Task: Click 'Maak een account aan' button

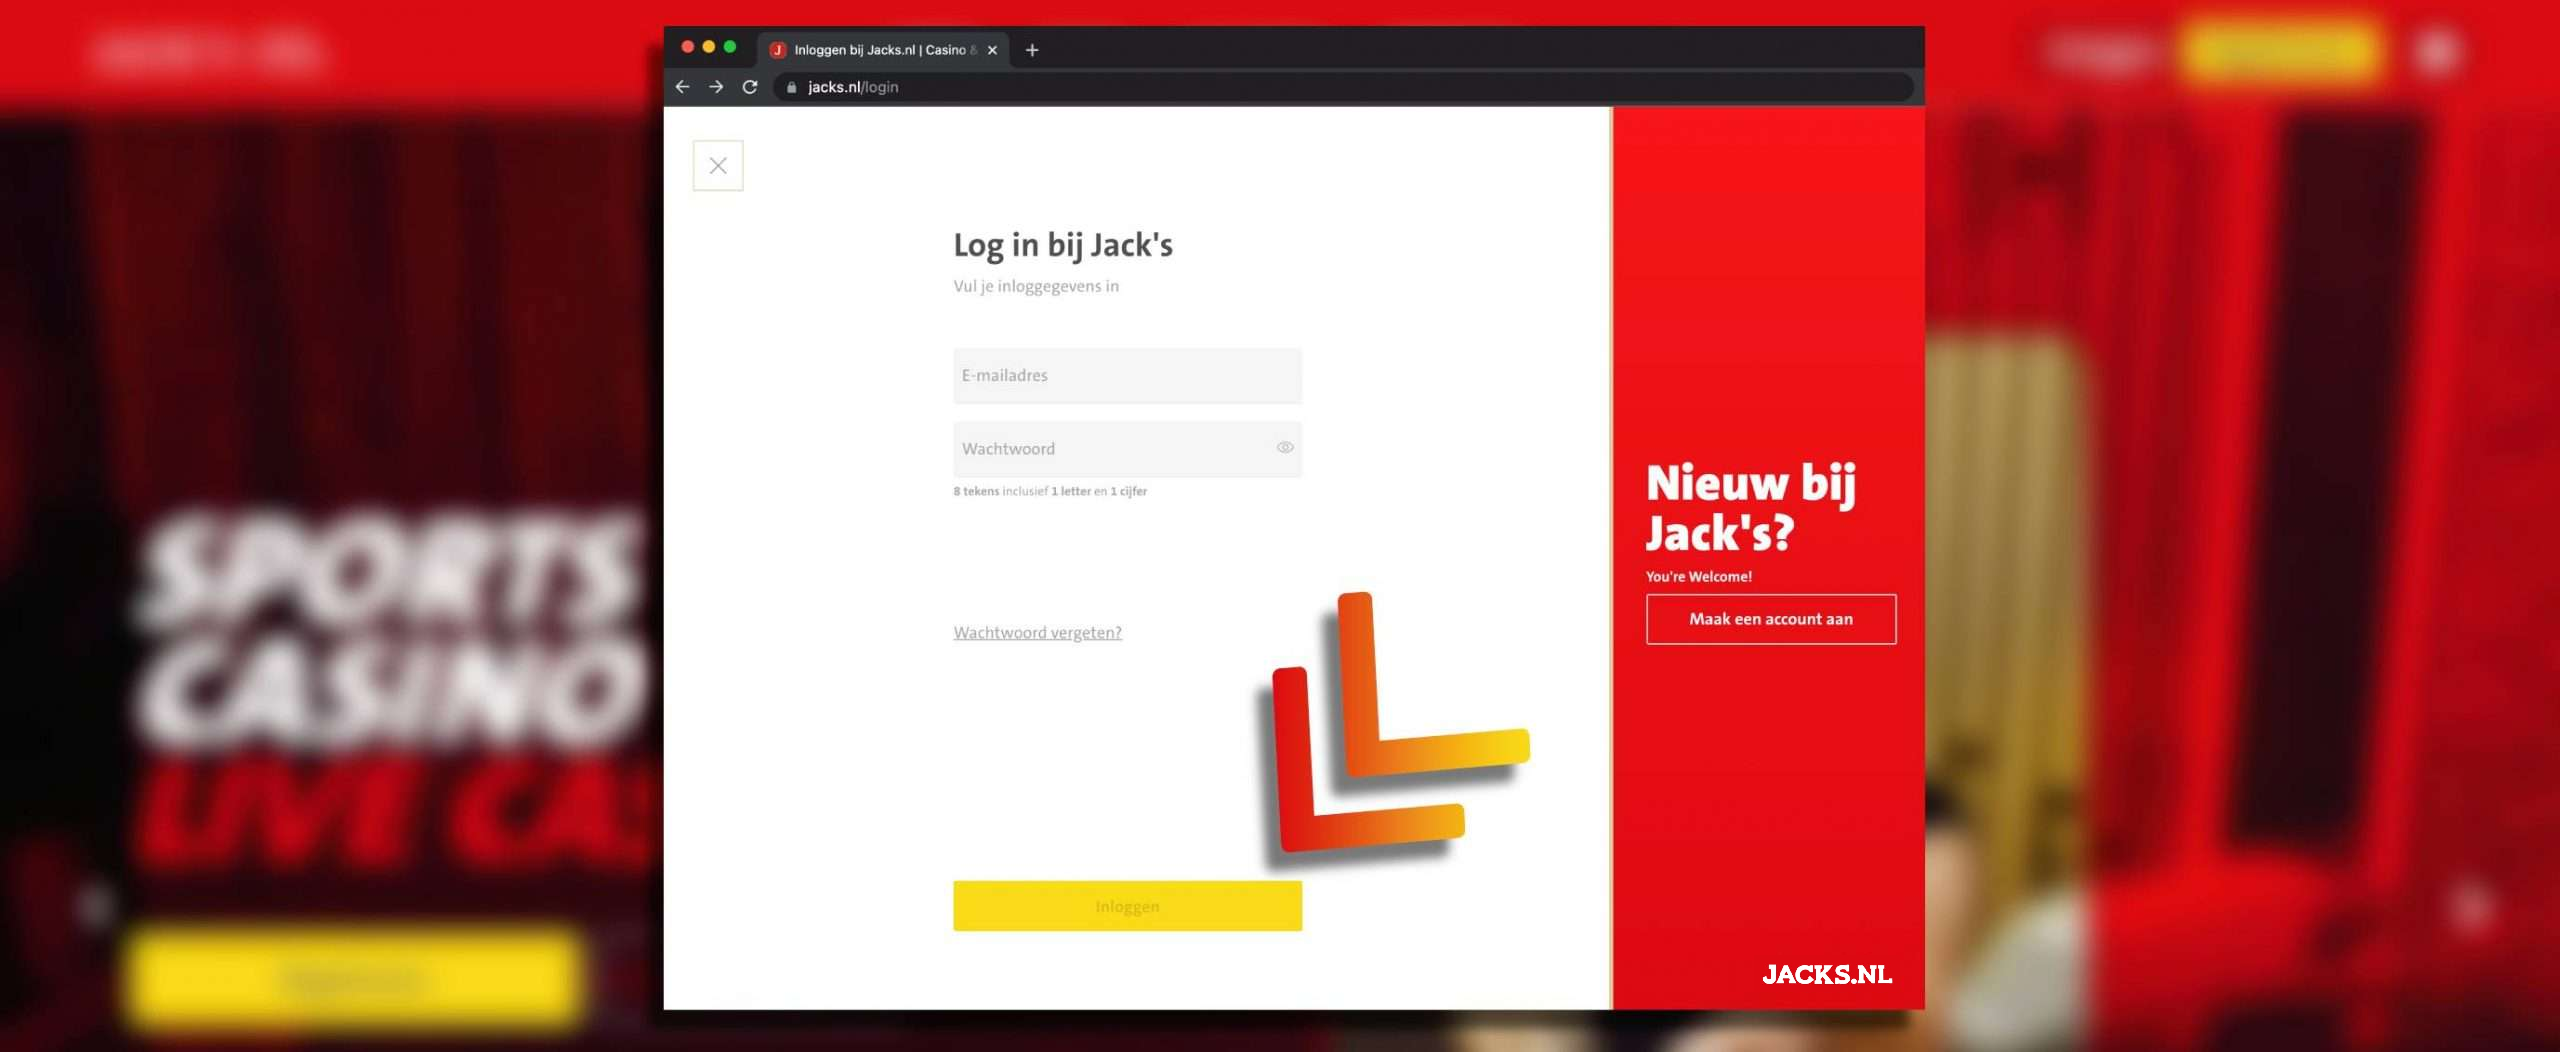Action: point(1771,619)
